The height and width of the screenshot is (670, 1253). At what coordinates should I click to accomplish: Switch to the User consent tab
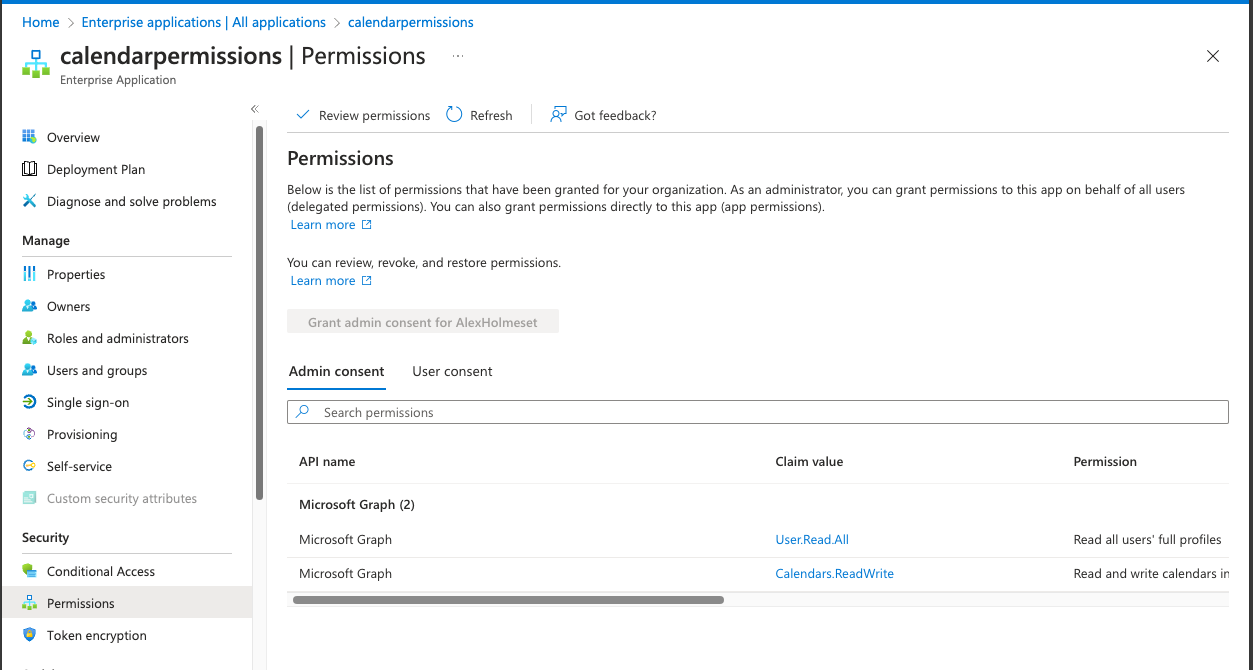click(x=452, y=371)
